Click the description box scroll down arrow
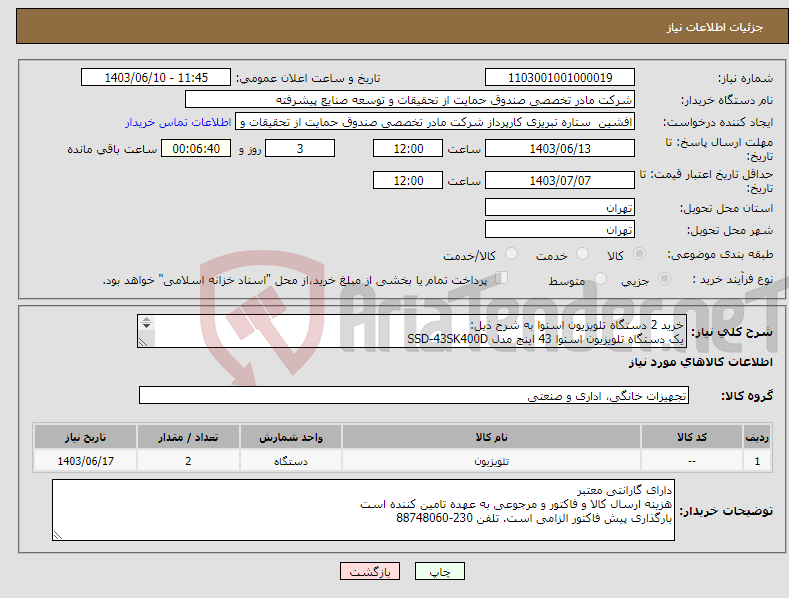 coord(146,326)
